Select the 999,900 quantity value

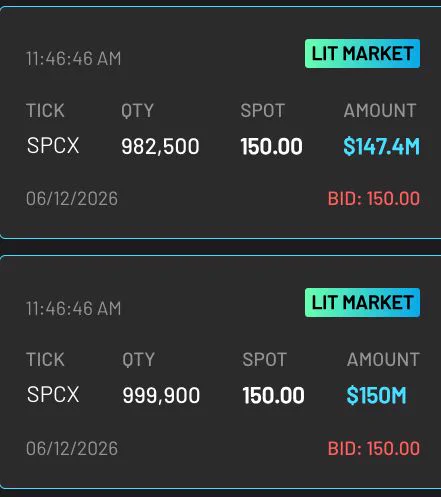[x=161, y=396]
